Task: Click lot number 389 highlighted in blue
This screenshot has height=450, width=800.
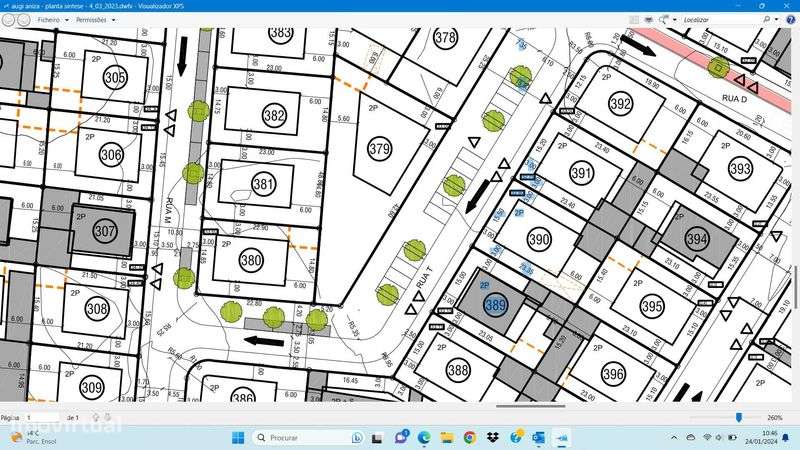Action: coord(495,305)
